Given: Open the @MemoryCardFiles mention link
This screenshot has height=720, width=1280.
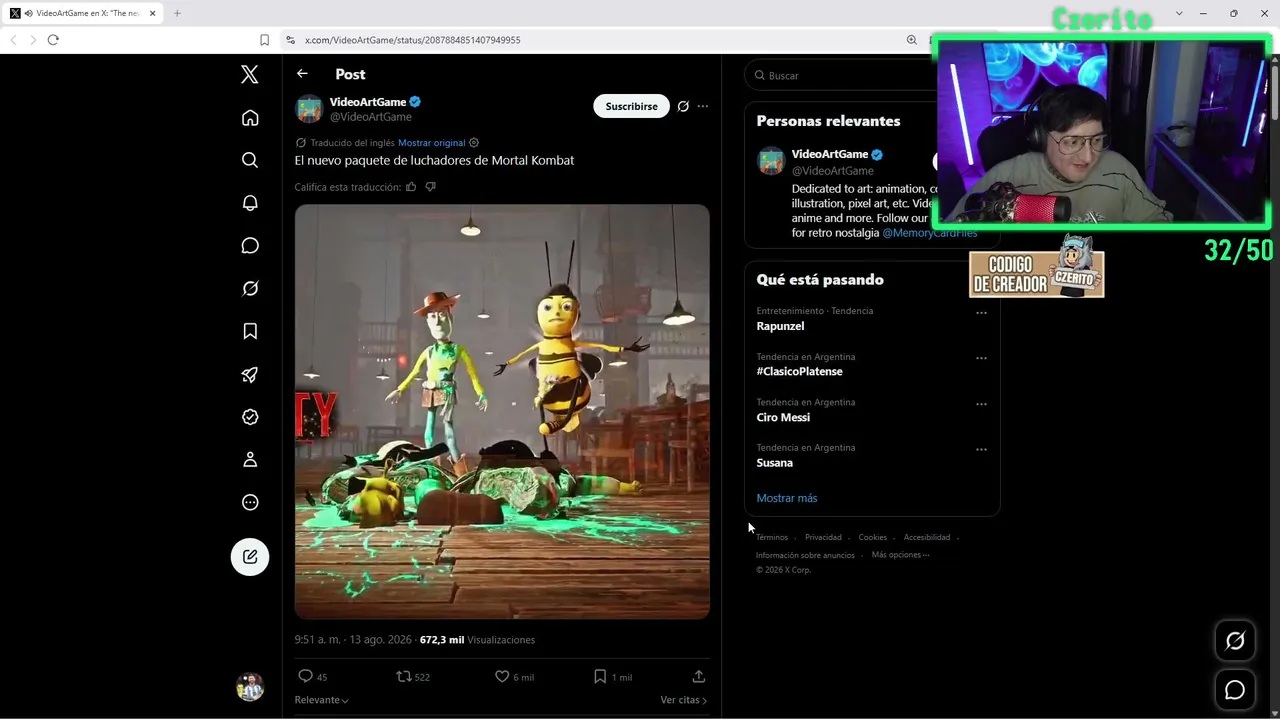Looking at the screenshot, I should point(930,233).
